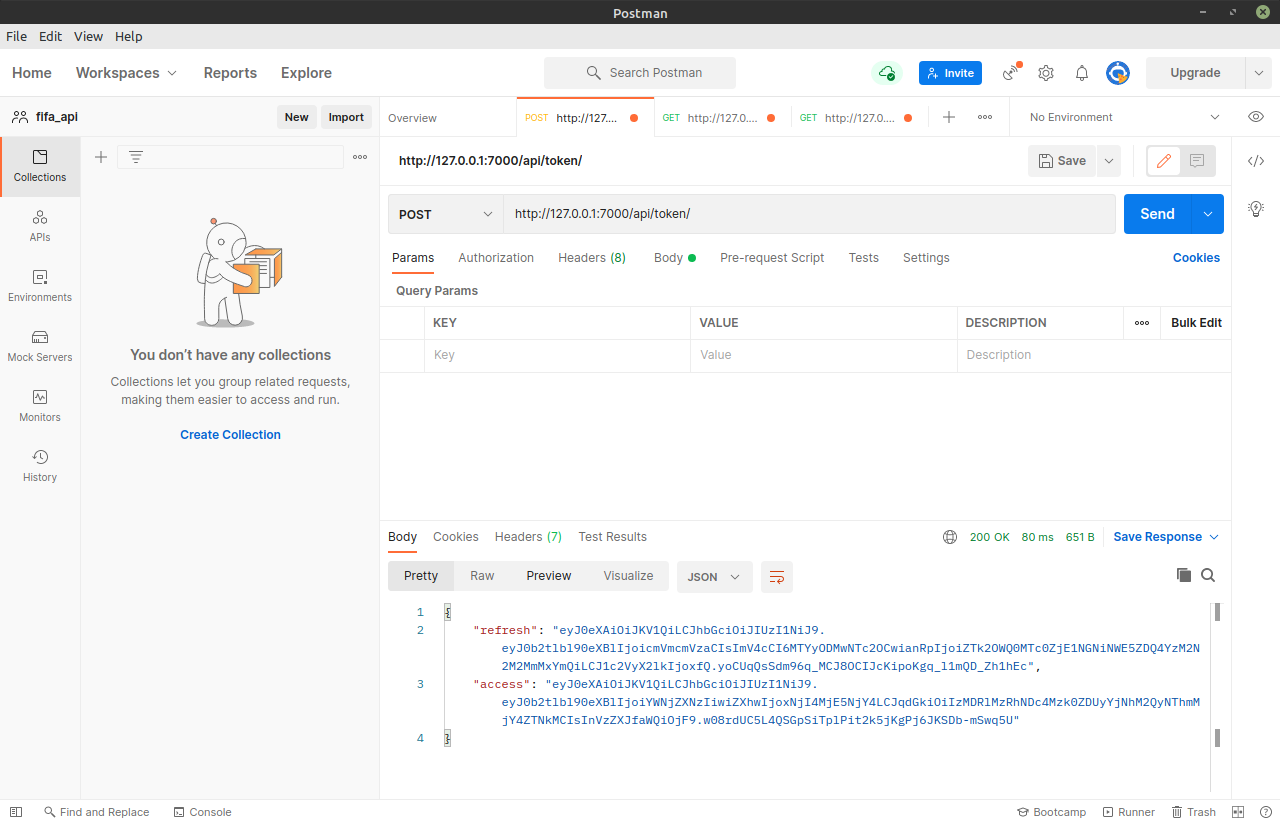The width and height of the screenshot is (1280, 824).
Task: Toggle the environment quick look eye
Action: (1256, 116)
